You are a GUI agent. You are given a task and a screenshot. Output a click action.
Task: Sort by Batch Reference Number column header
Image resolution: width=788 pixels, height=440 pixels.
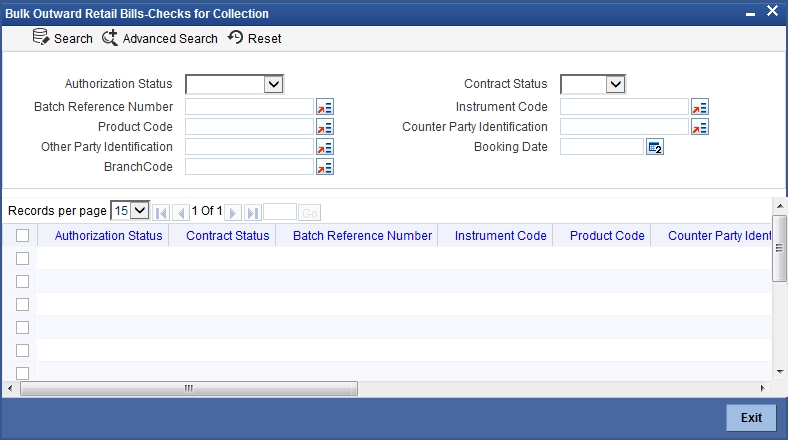362,236
